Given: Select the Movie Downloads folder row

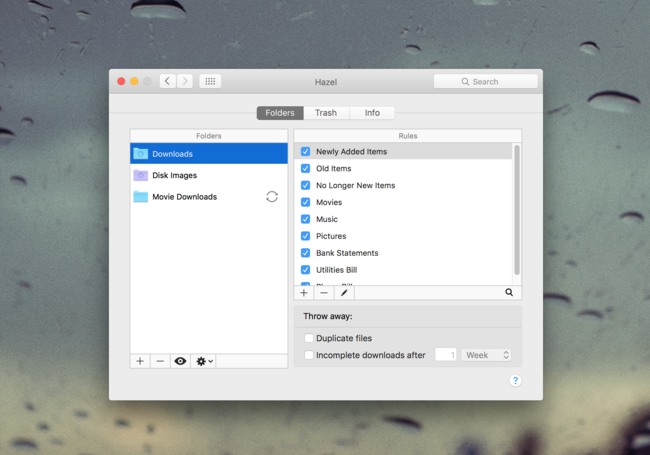Looking at the screenshot, I should coord(209,197).
